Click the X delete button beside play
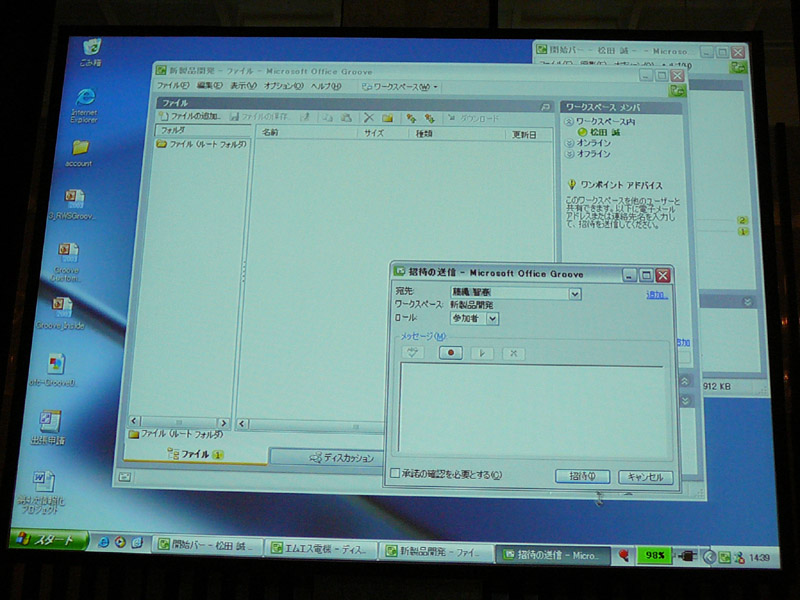Screen dimensions: 800x600 point(513,353)
